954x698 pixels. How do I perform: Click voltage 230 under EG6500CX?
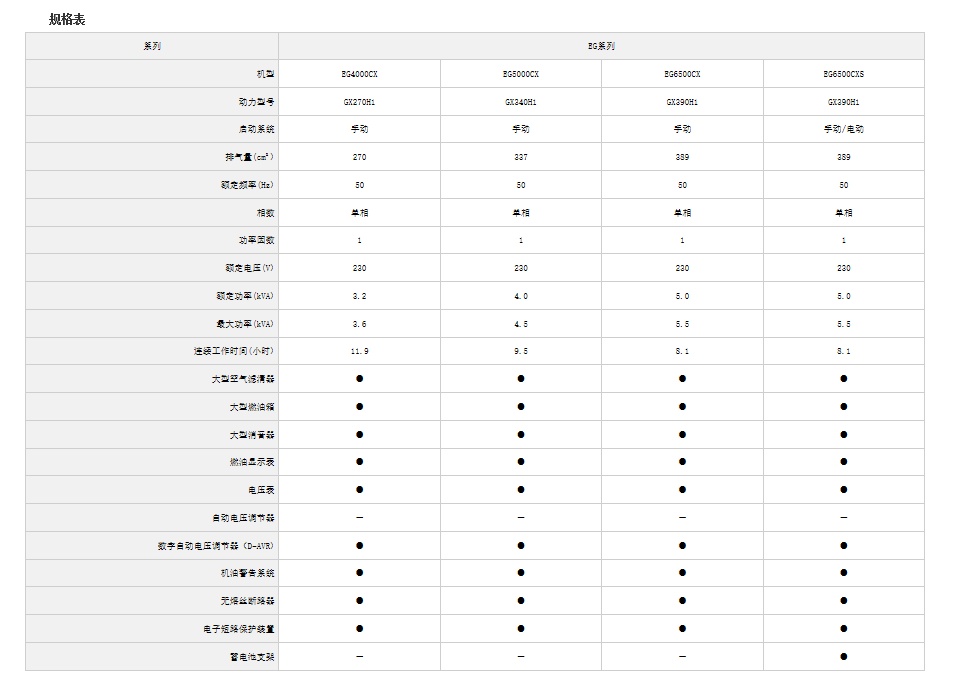point(682,268)
